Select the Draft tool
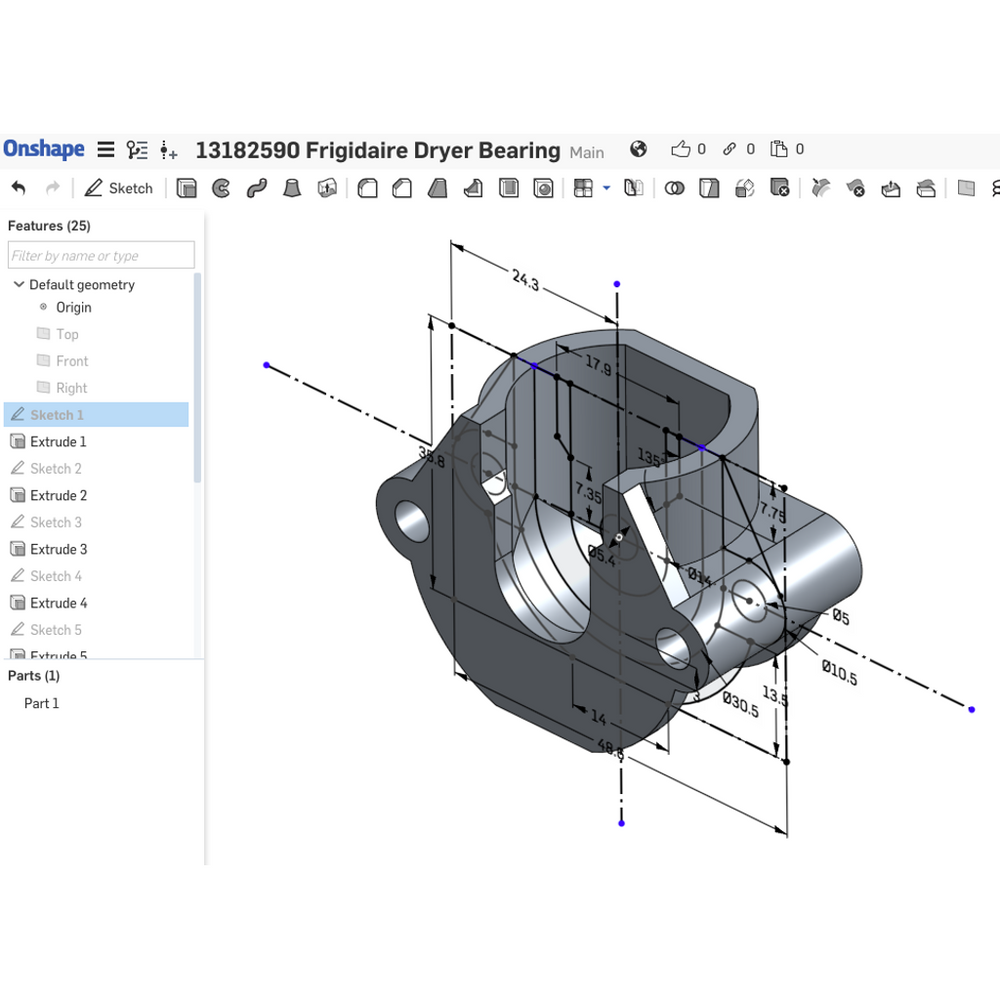The height and width of the screenshot is (1000, 1000). coord(438,188)
